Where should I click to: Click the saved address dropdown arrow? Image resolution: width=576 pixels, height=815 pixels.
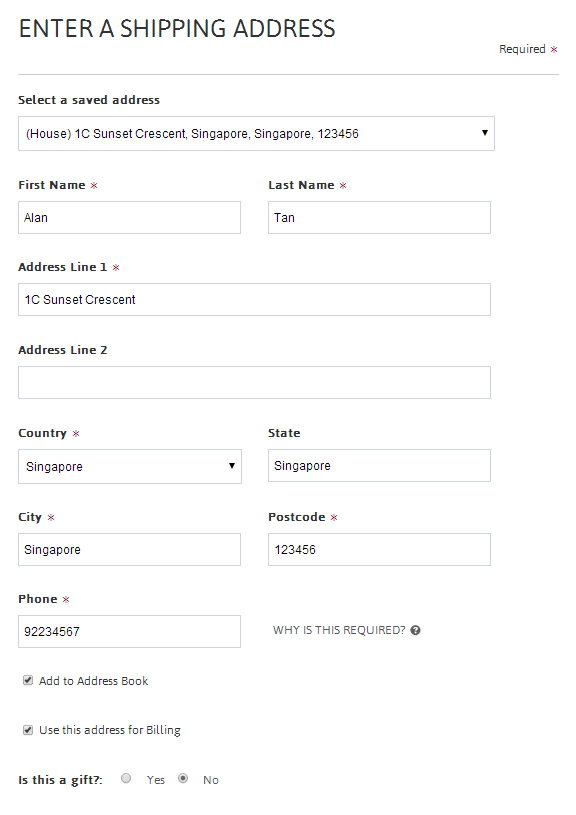click(x=485, y=133)
